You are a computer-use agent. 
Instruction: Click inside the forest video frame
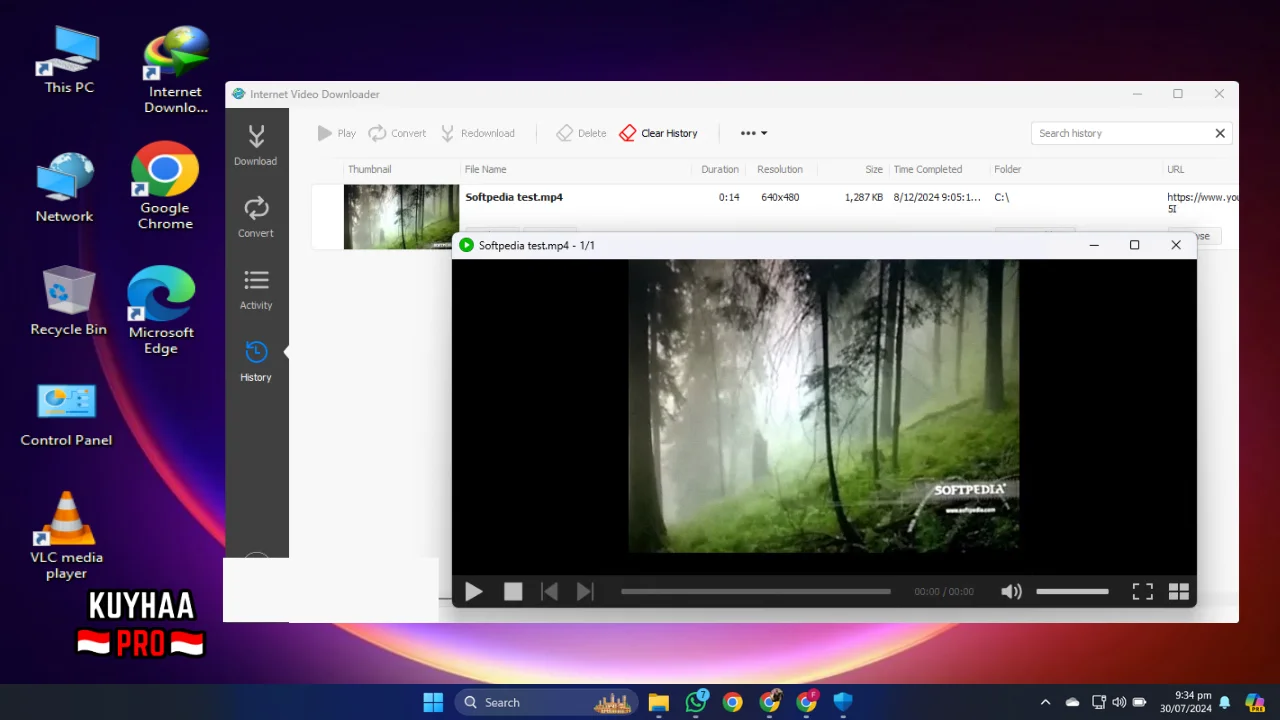[823, 405]
